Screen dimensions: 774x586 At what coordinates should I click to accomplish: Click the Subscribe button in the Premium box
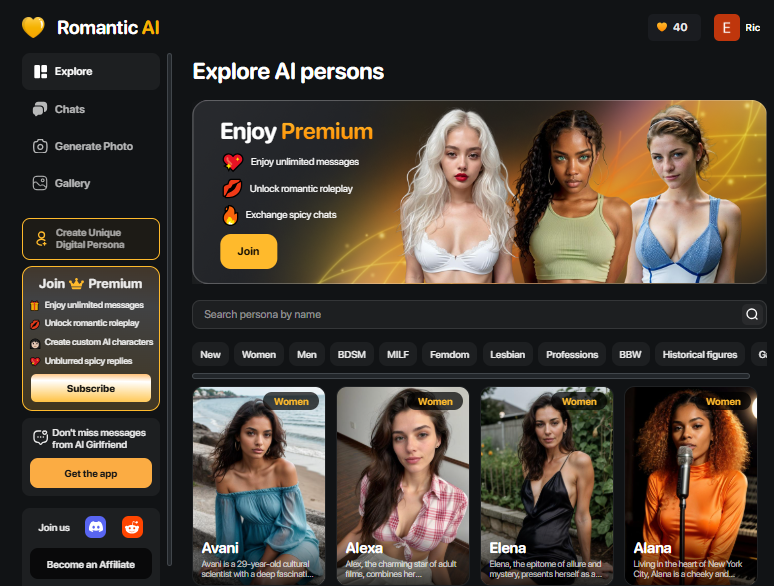(x=91, y=389)
